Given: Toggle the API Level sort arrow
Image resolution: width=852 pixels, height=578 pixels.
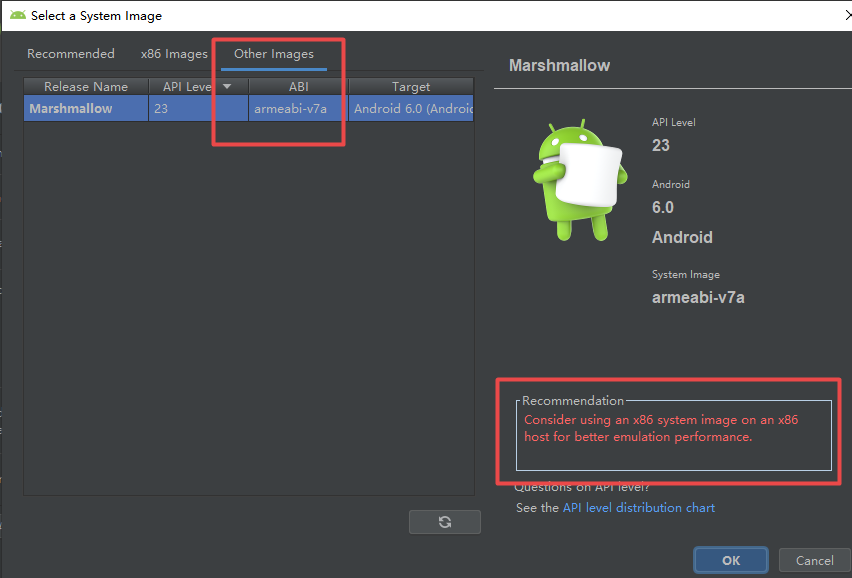Looking at the screenshot, I should 227,86.
